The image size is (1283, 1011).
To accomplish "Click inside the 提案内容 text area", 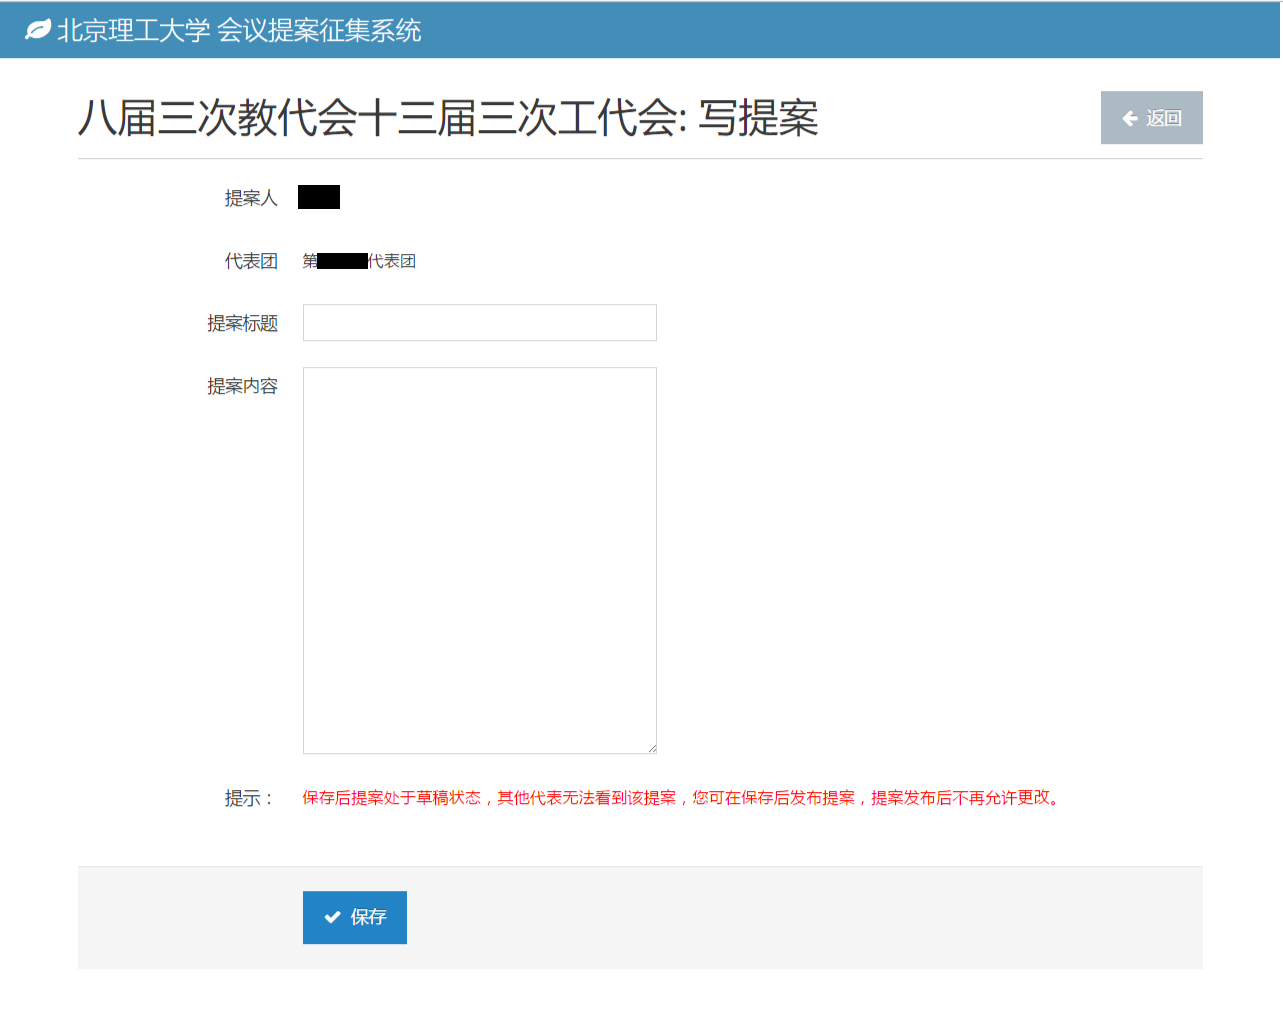I will (479, 560).
